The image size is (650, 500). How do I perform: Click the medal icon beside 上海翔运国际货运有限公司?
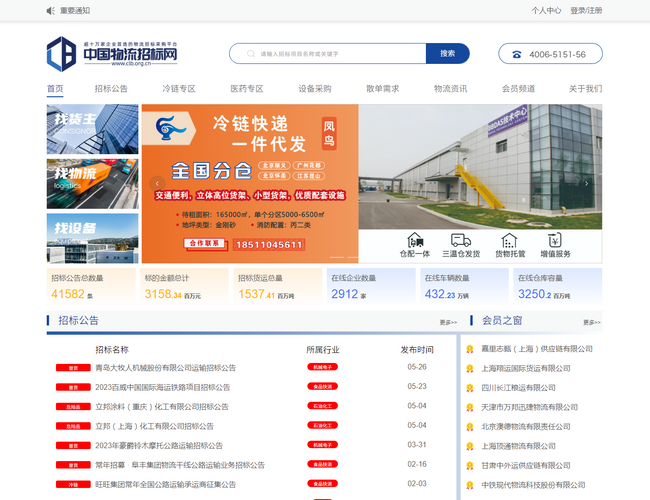click(x=469, y=367)
